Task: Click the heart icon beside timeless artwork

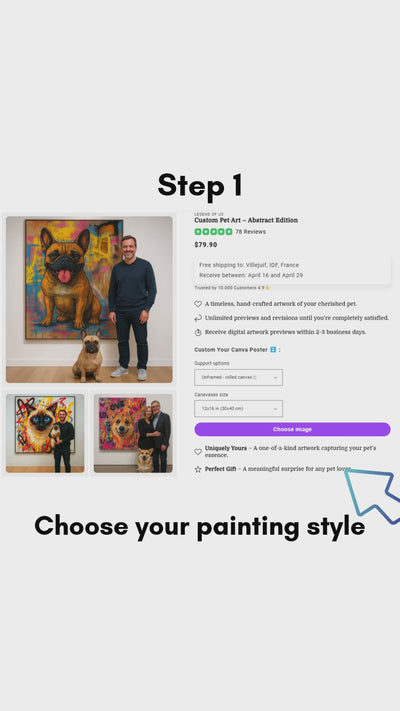Action: tap(198, 304)
